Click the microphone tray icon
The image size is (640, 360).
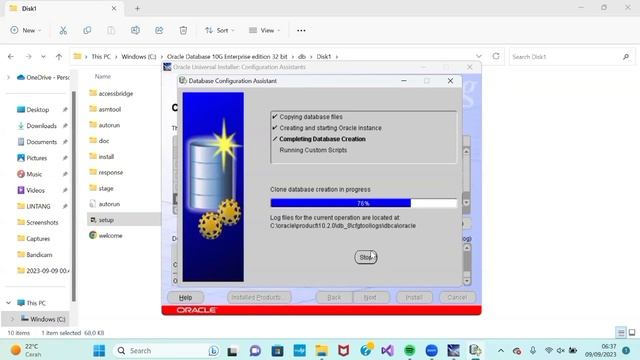coord(533,350)
